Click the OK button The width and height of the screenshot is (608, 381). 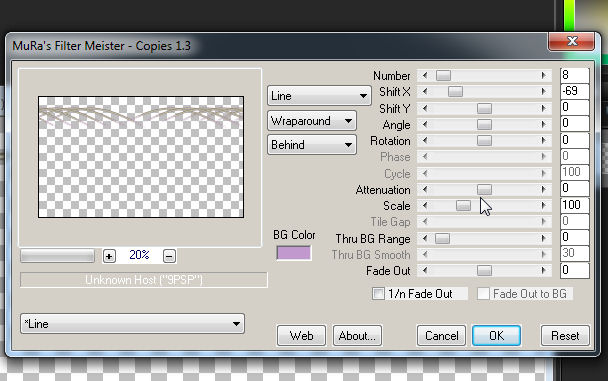[496, 336]
